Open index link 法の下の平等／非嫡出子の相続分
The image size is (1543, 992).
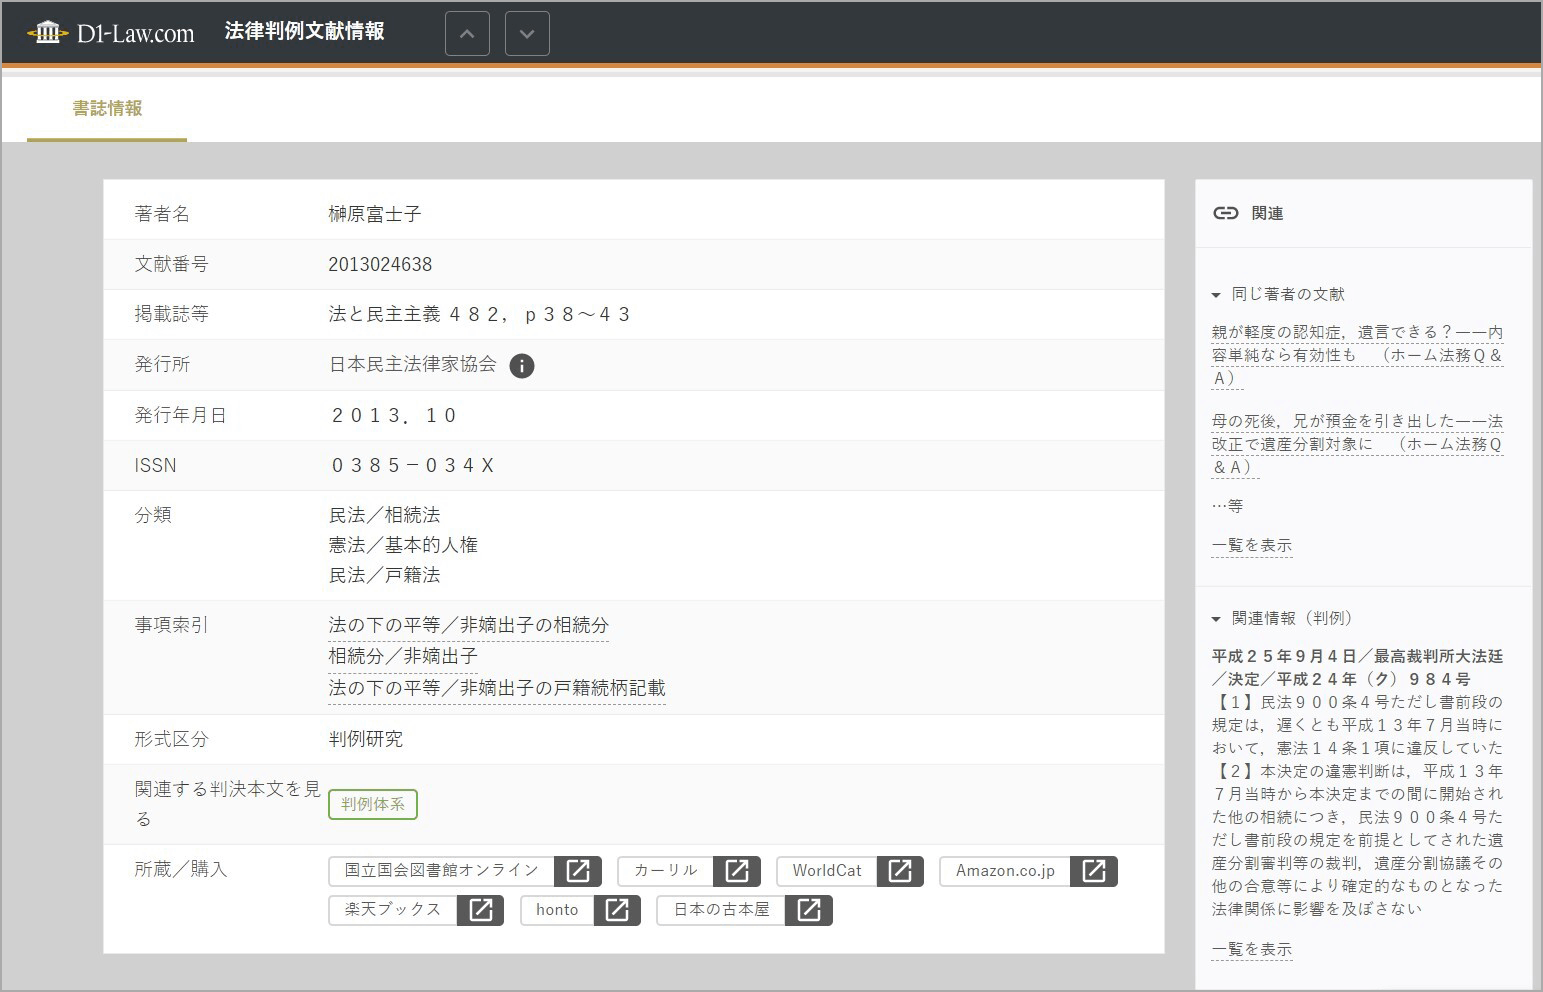[468, 626]
